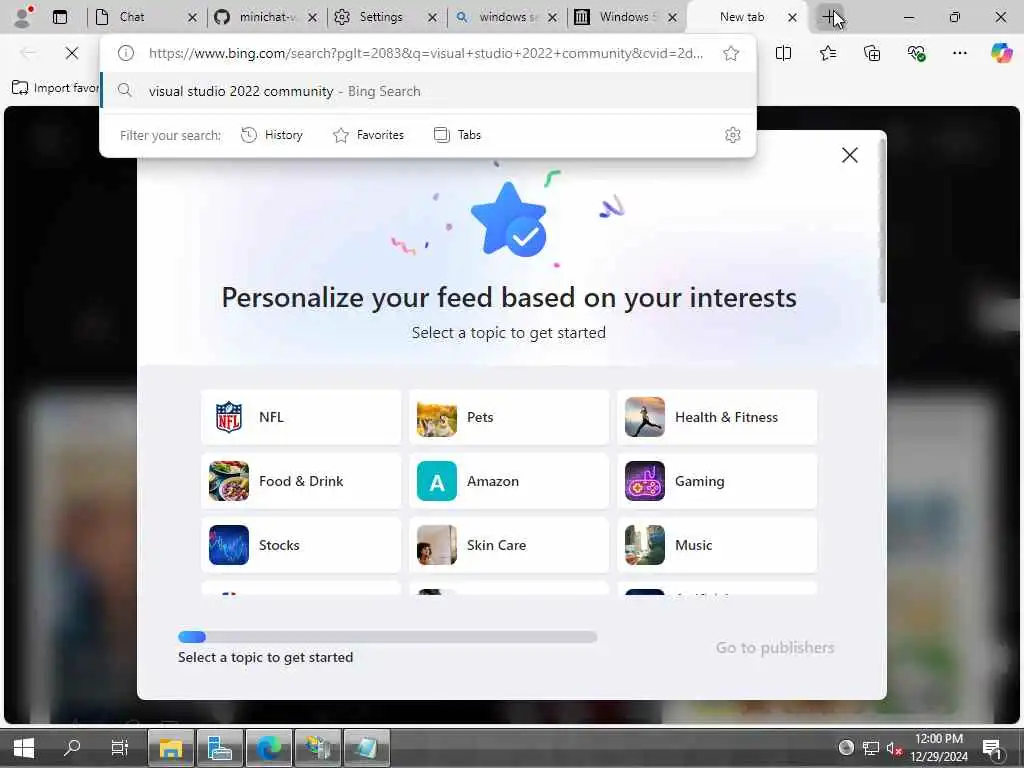Viewport: 1024px width, 768px height.
Task: Filter search by History
Action: point(272,135)
